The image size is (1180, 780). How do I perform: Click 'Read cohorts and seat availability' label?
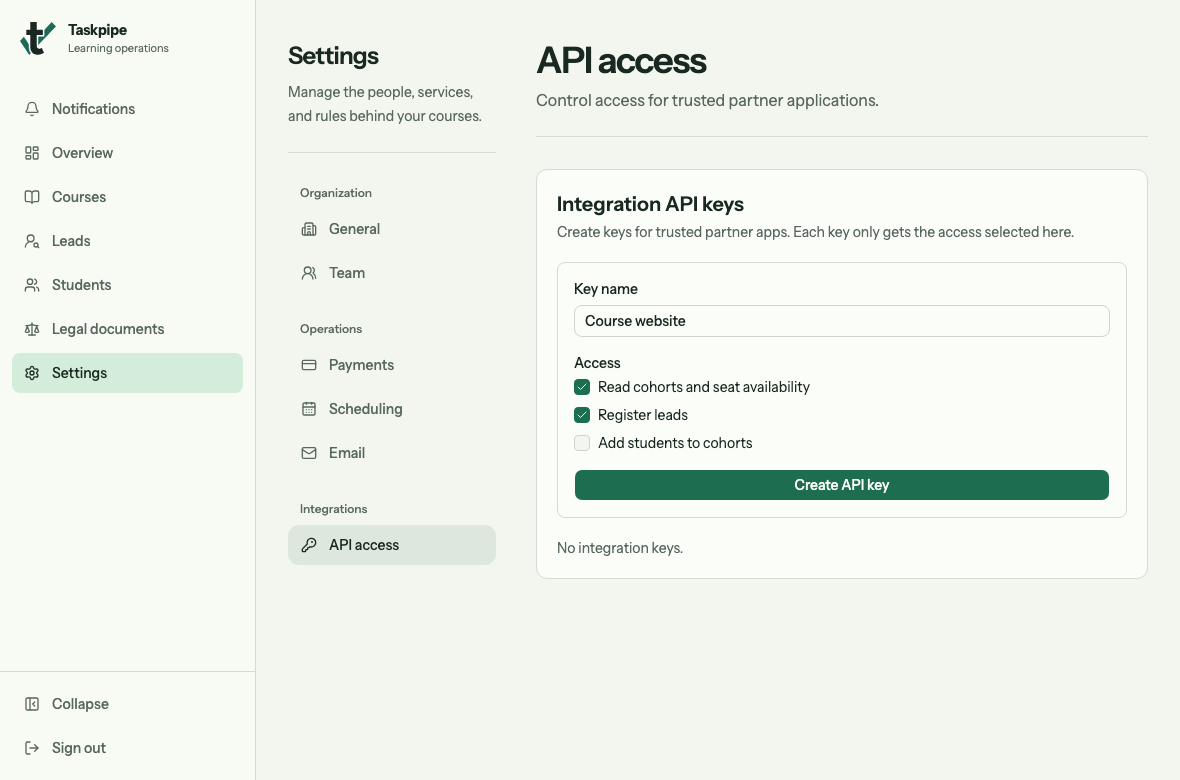click(x=704, y=387)
